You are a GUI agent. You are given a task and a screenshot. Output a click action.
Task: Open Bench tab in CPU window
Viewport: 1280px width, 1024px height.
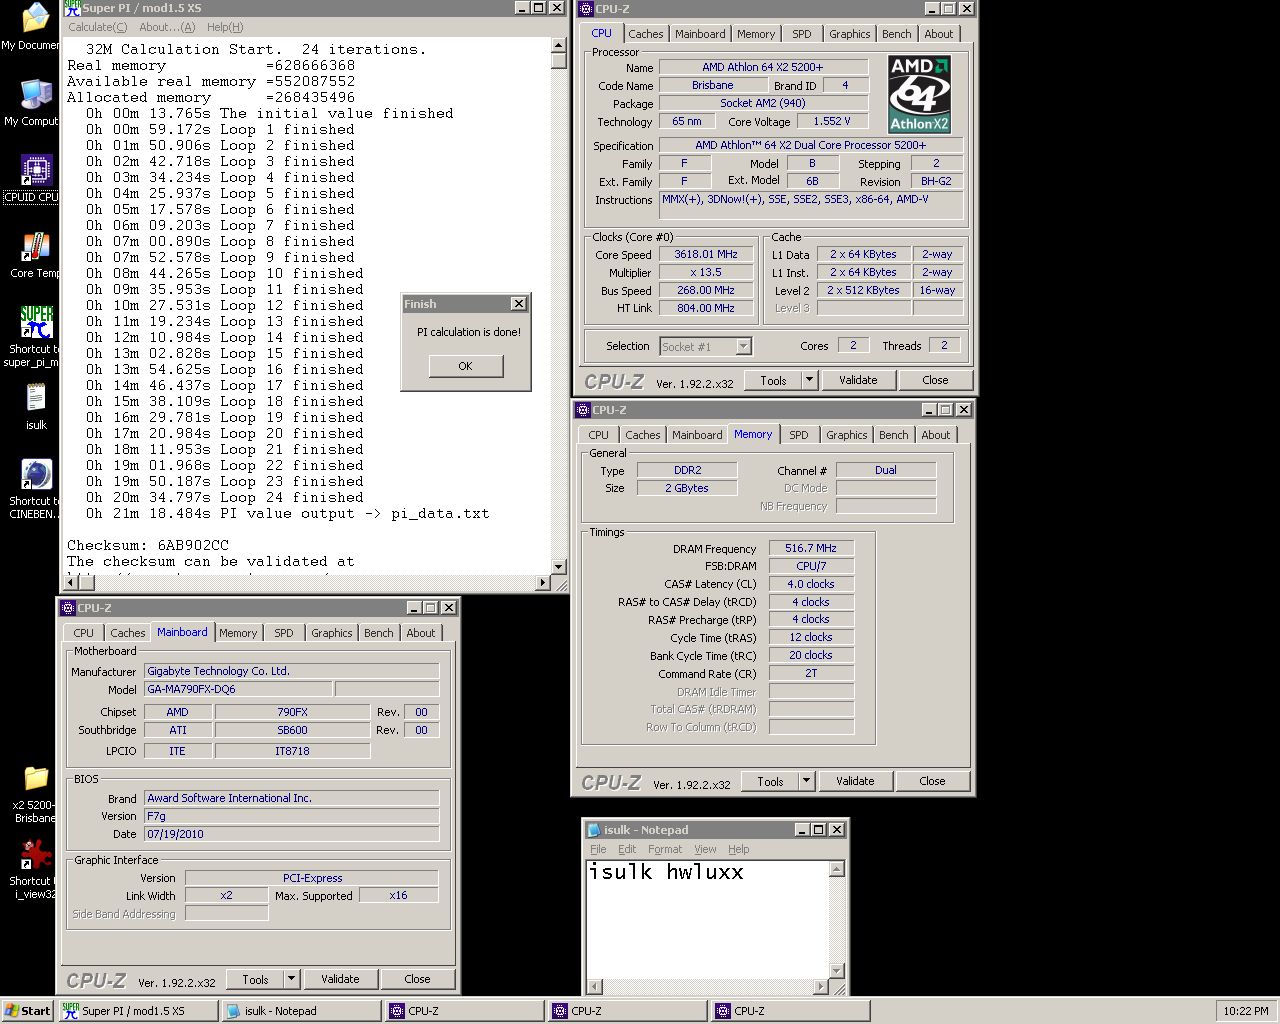pyautogui.click(x=897, y=34)
